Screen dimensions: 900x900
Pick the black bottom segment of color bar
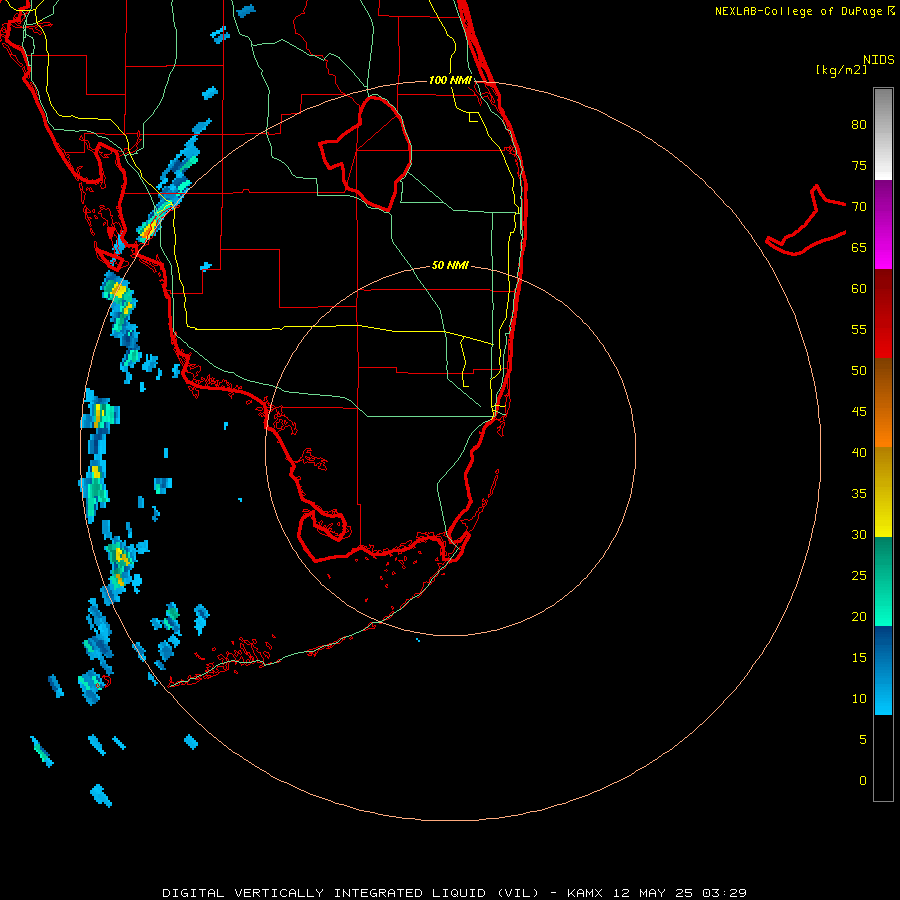click(x=883, y=758)
